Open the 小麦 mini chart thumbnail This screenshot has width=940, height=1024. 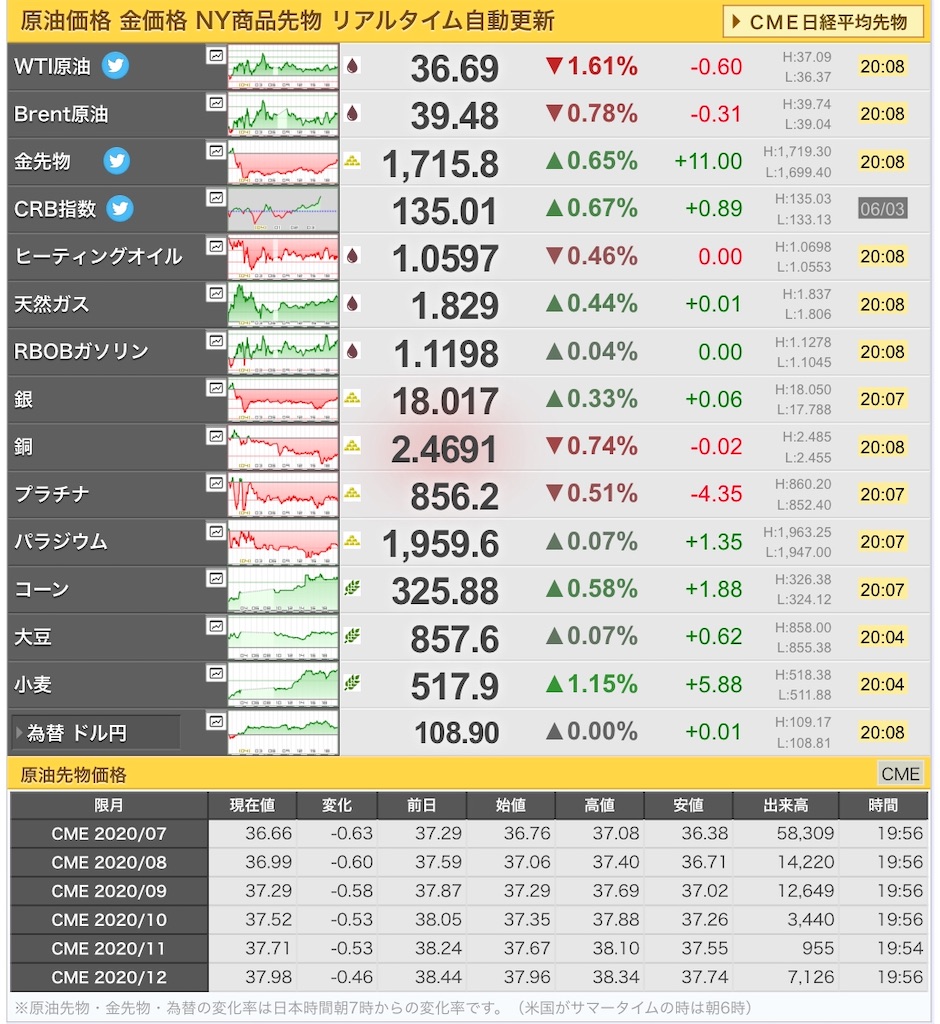coord(283,684)
